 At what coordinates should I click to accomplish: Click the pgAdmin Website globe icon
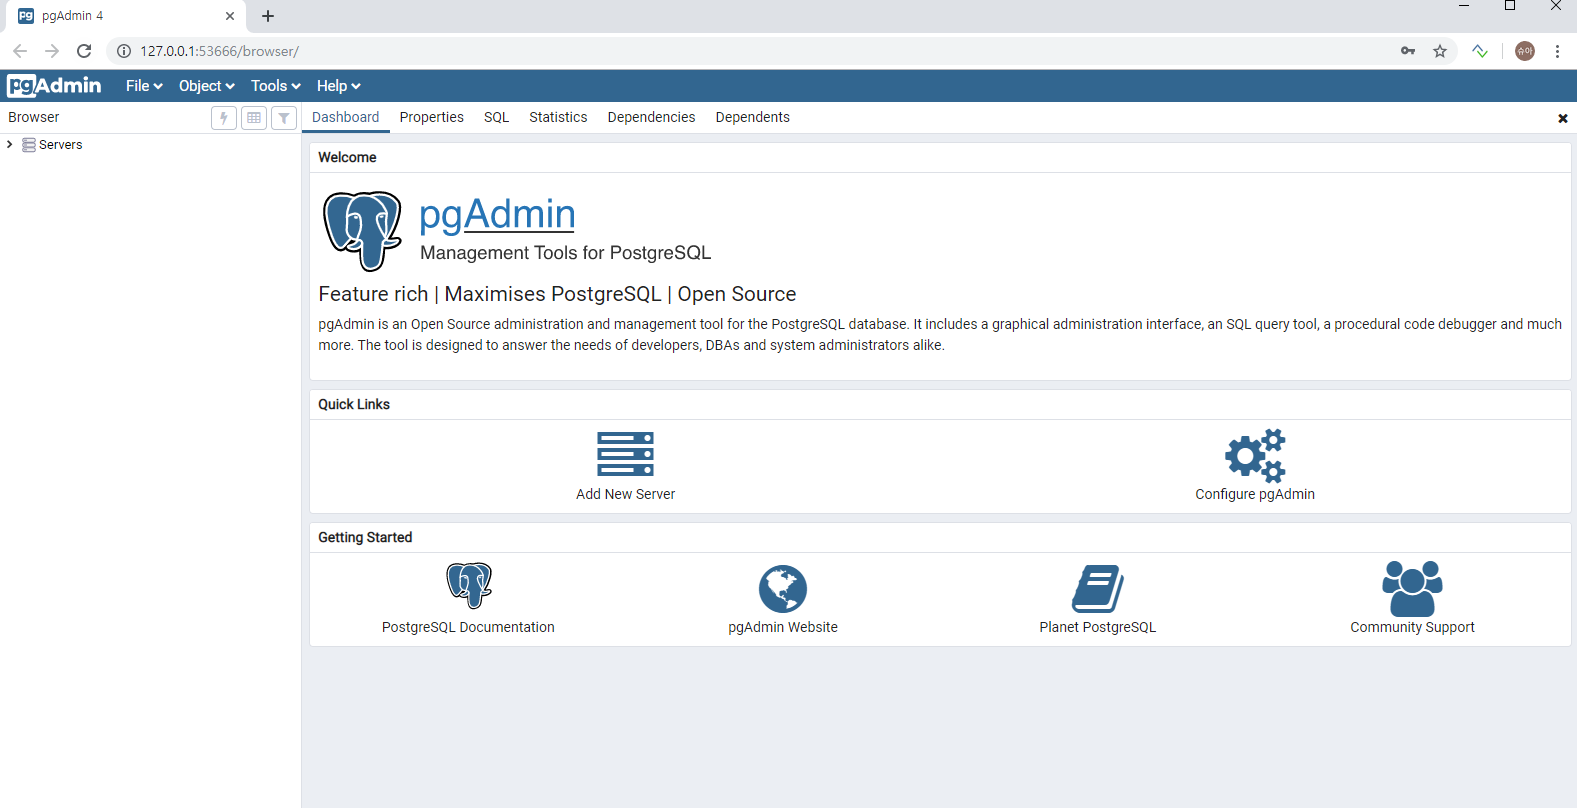[783, 588]
